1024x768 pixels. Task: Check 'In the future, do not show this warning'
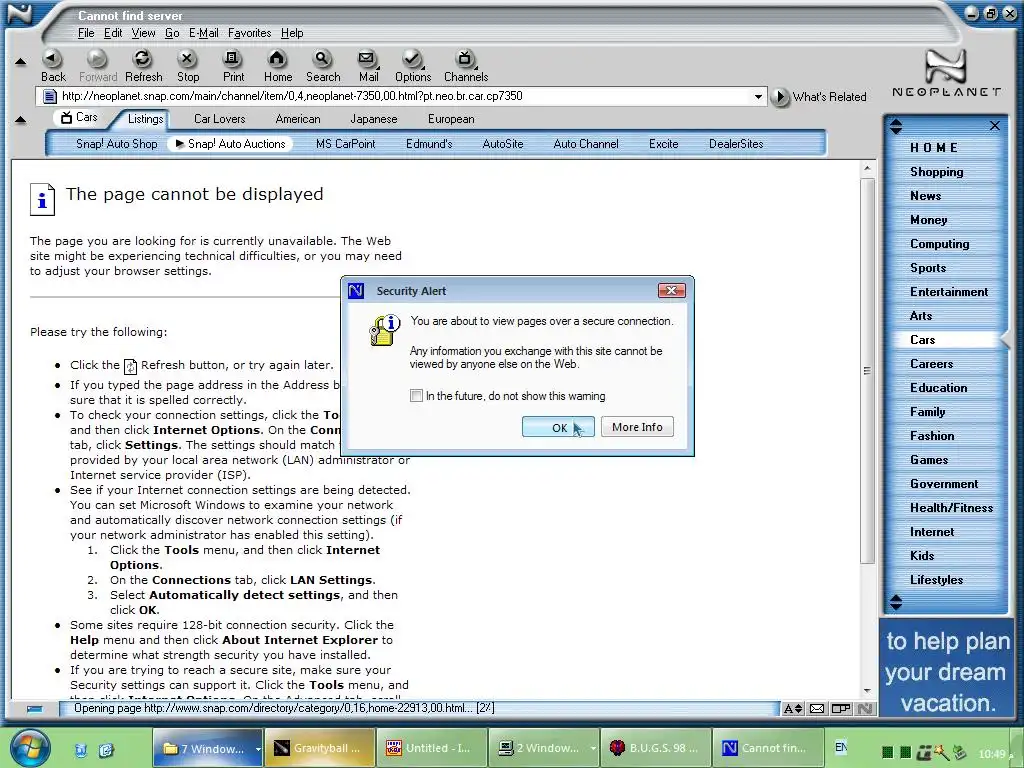tap(416, 395)
